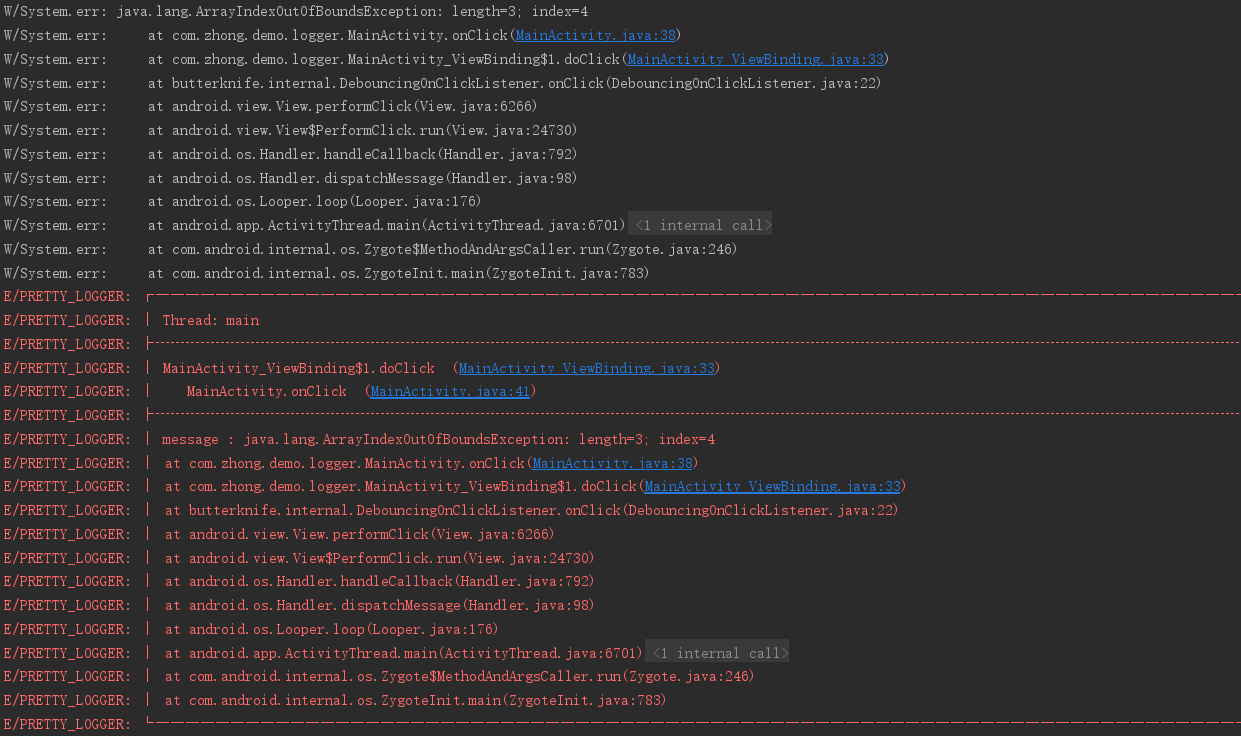
Task: Select W/System.err 'DebouncingOnClickListener.onClick' row
Action: coord(443,83)
